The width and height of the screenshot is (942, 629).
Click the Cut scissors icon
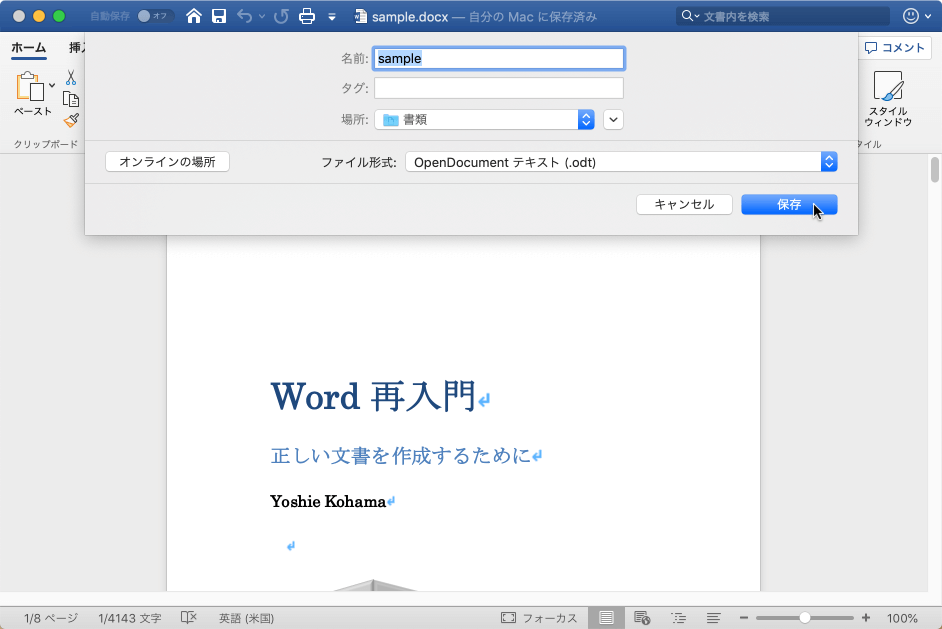coord(71,77)
